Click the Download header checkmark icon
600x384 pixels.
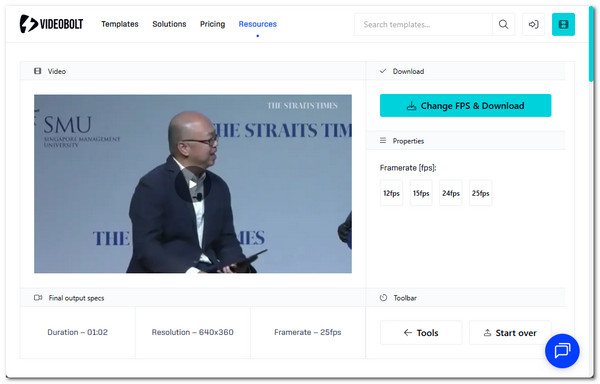[383, 71]
